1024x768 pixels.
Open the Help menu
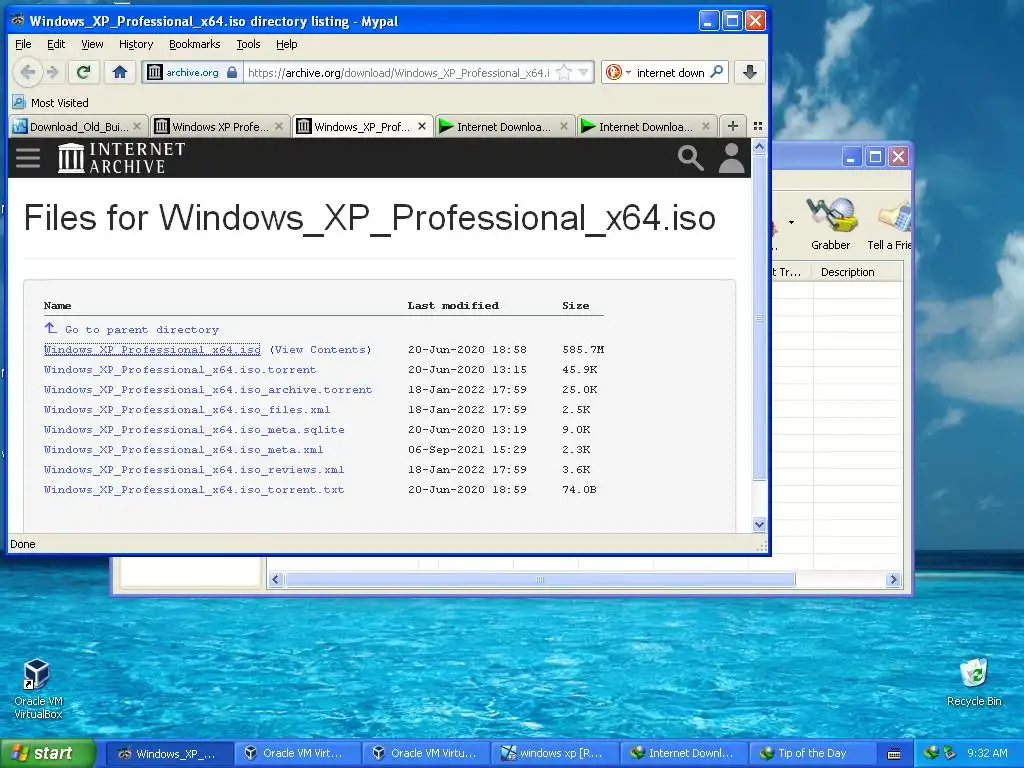[287, 44]
